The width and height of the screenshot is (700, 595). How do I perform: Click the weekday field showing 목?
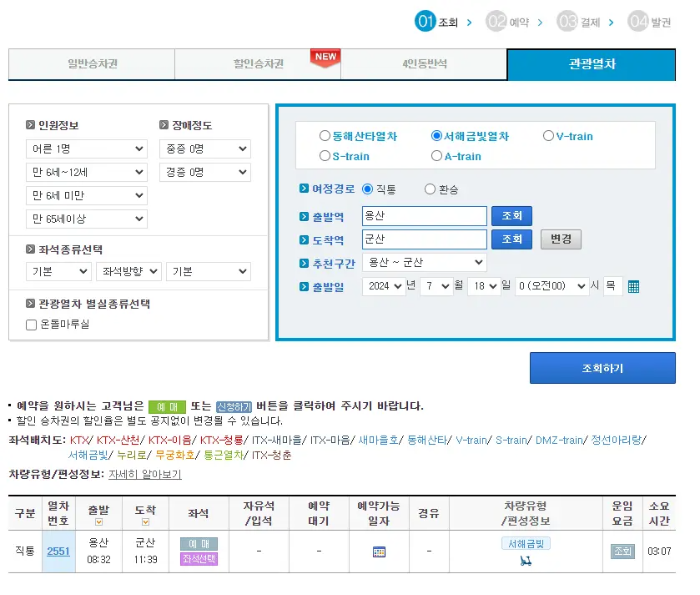coord(612,286)
